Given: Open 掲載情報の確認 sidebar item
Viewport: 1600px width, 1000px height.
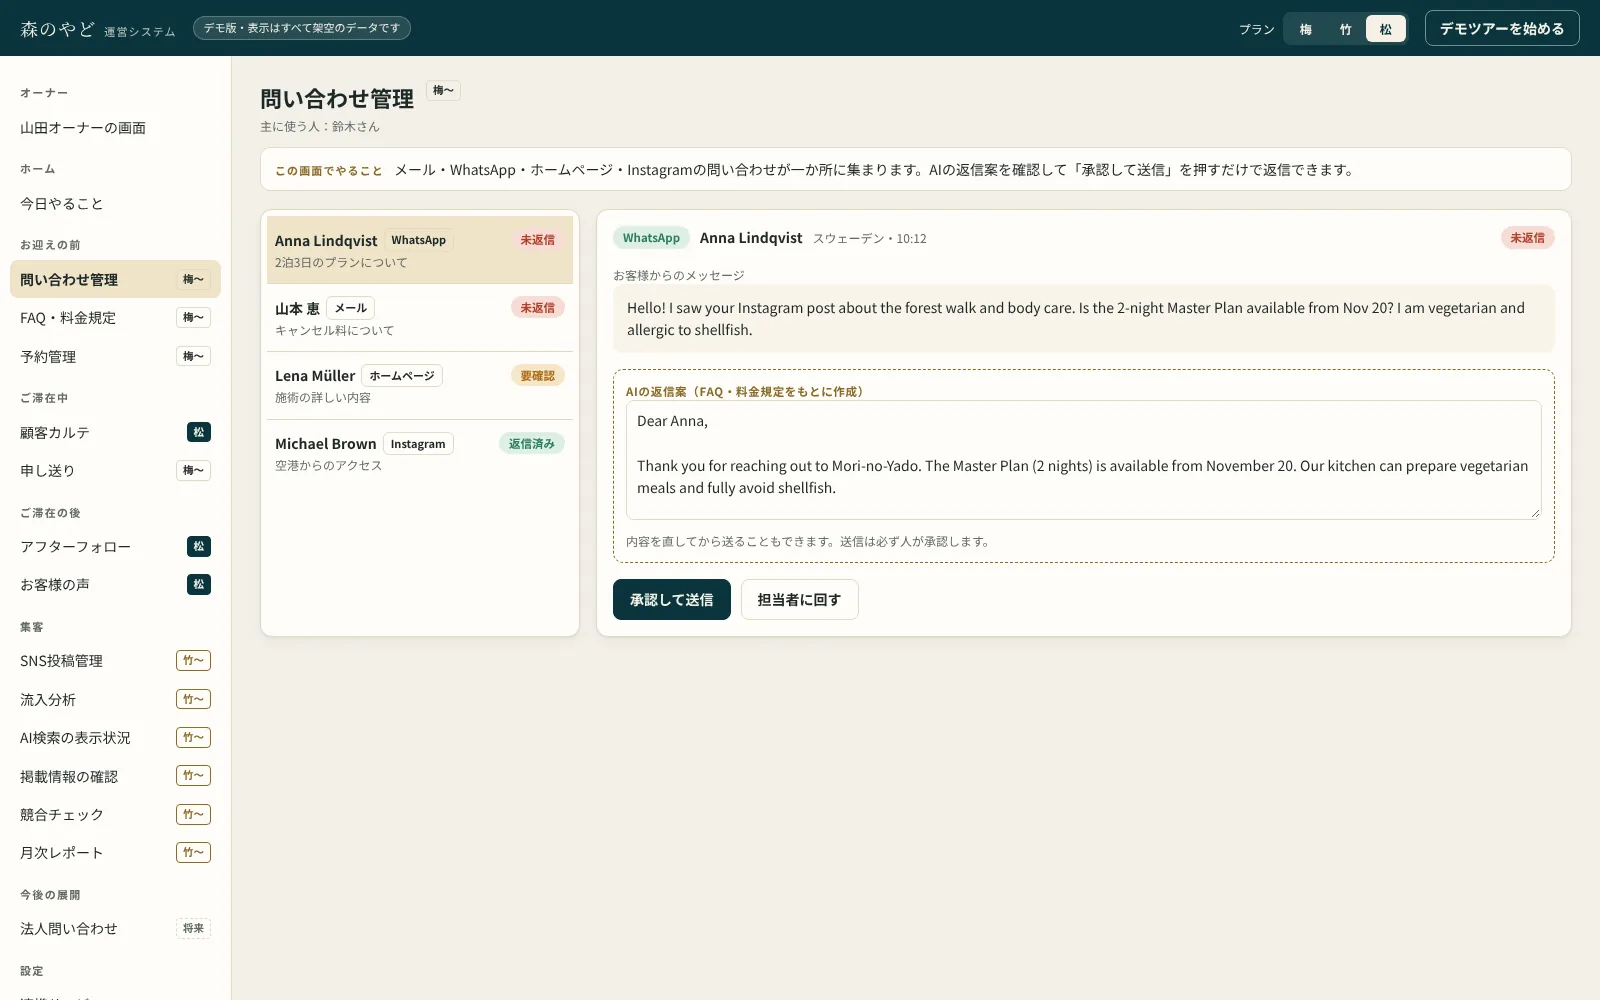Looking at the screenshot, I should click(x=115, y=776).
